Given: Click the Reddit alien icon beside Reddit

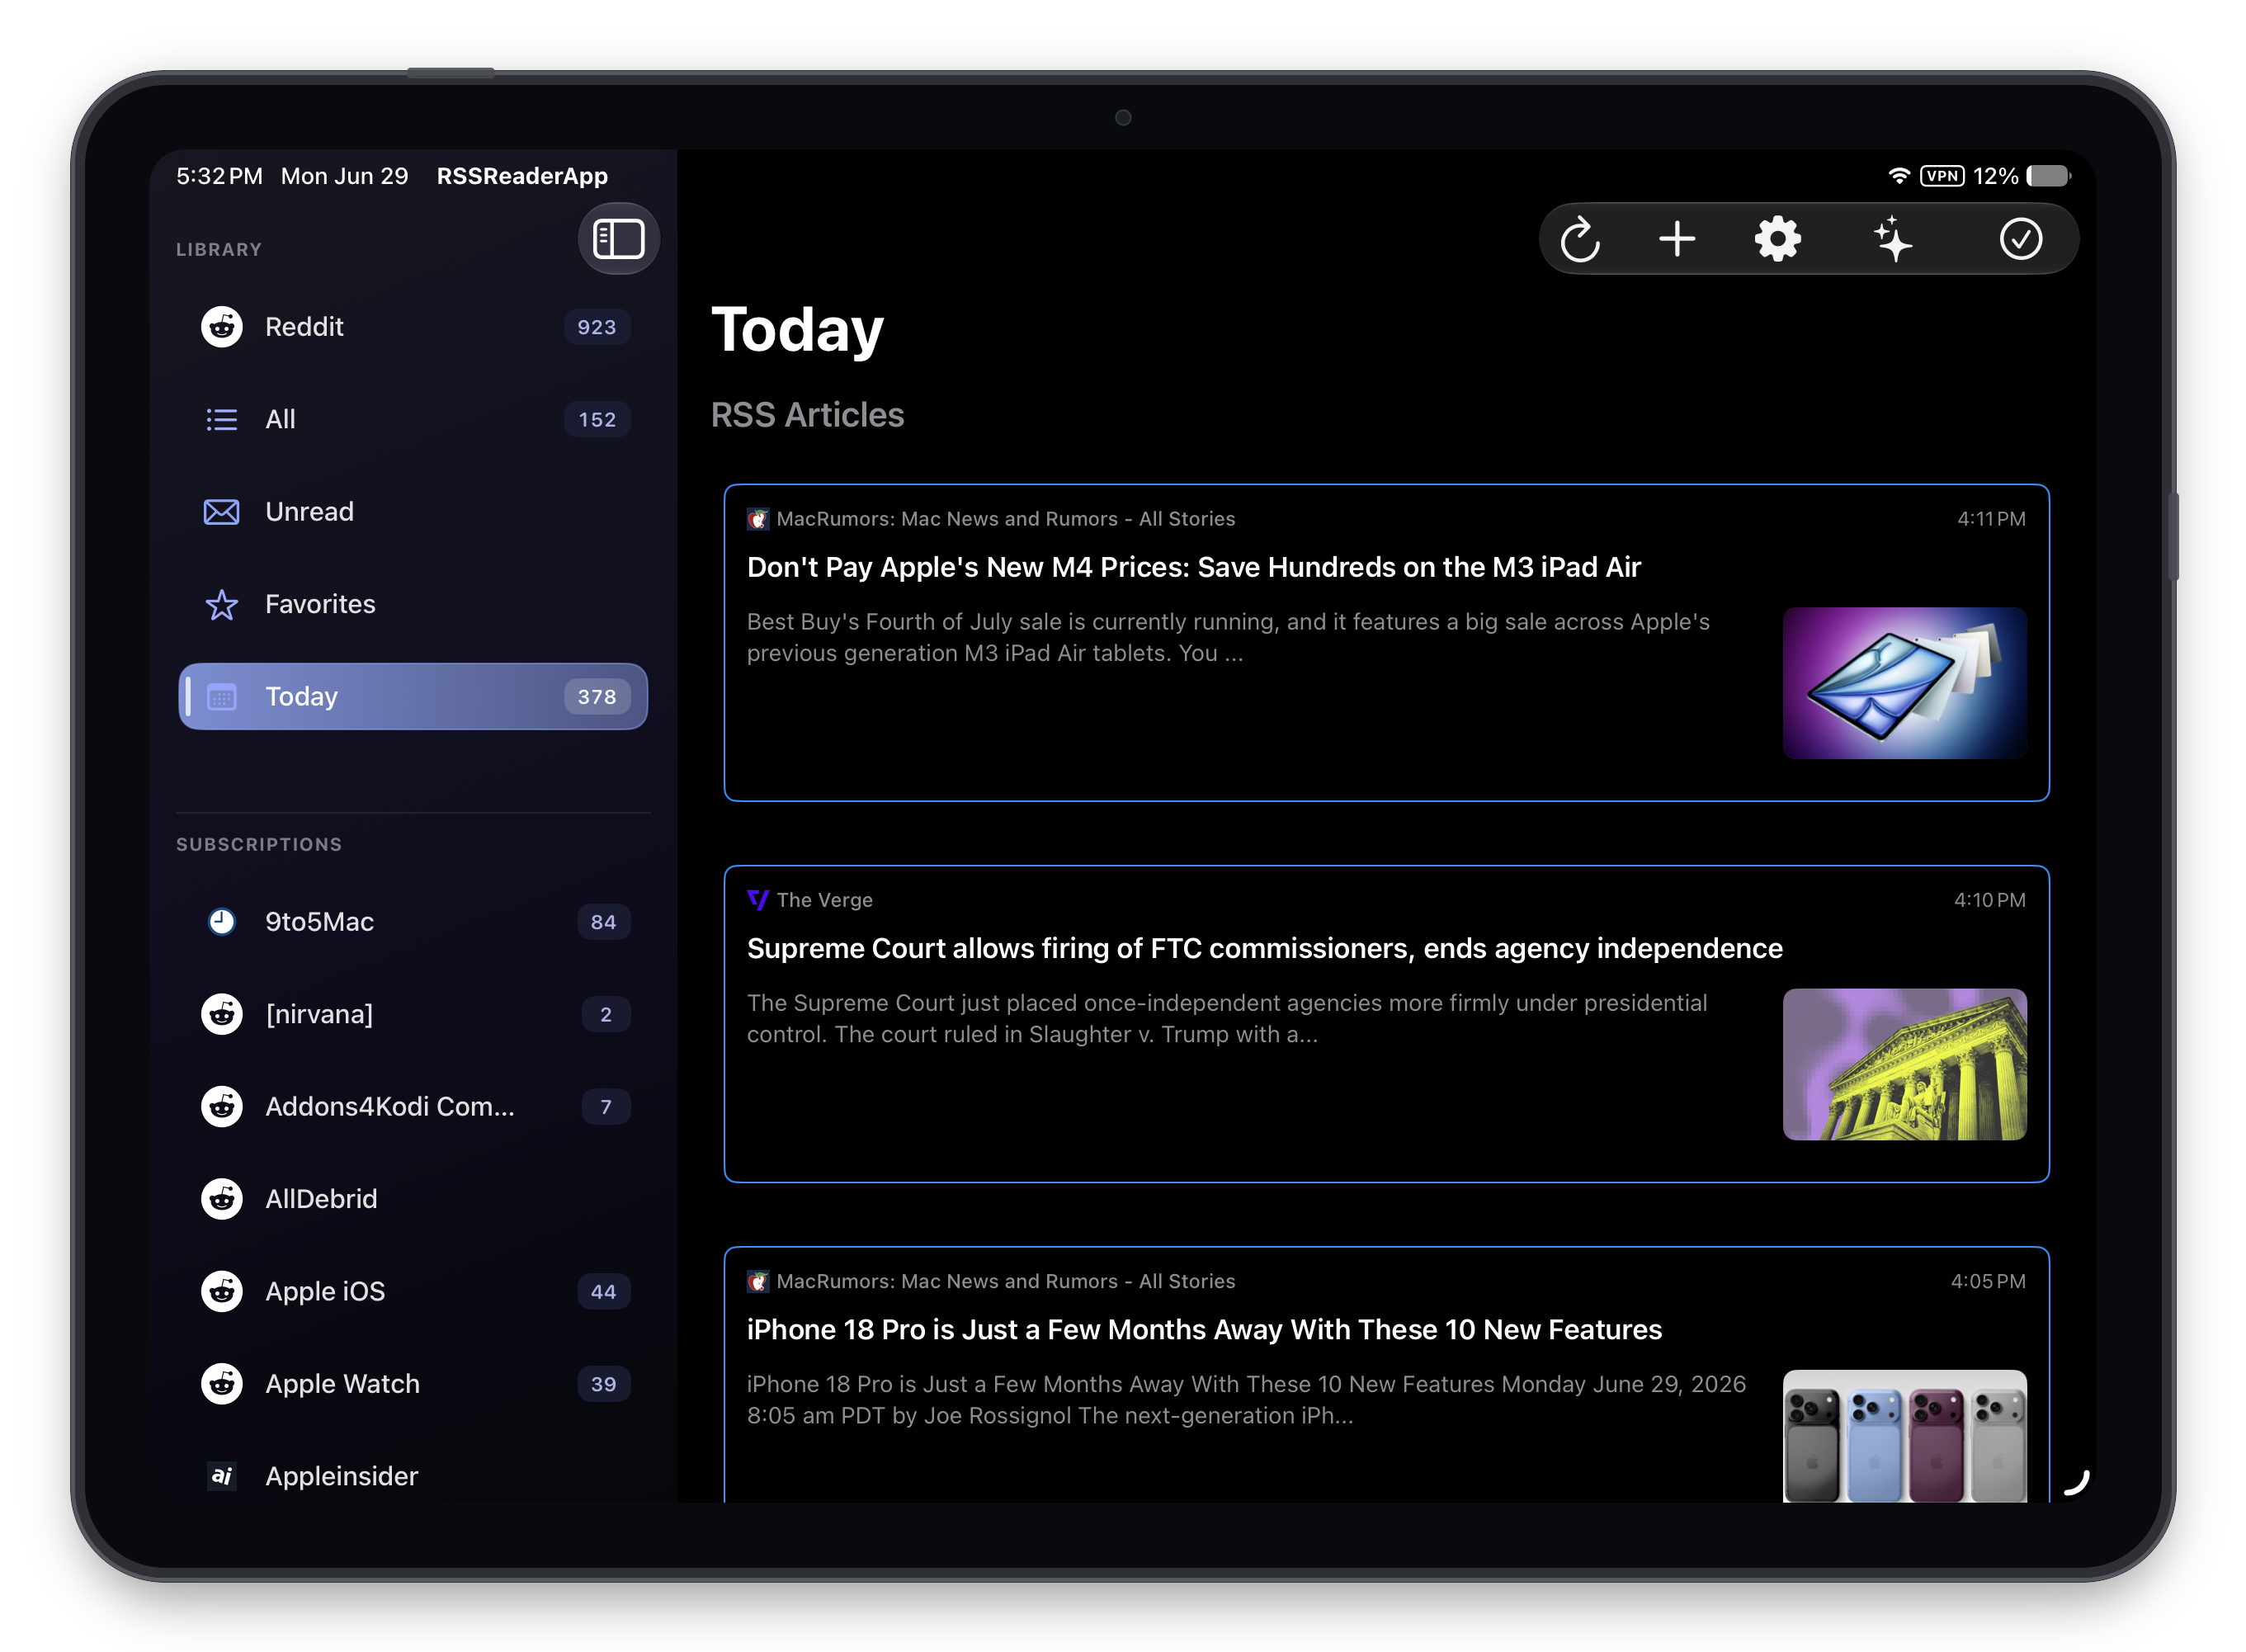Looking at the screenshot, I should [222, 327].
